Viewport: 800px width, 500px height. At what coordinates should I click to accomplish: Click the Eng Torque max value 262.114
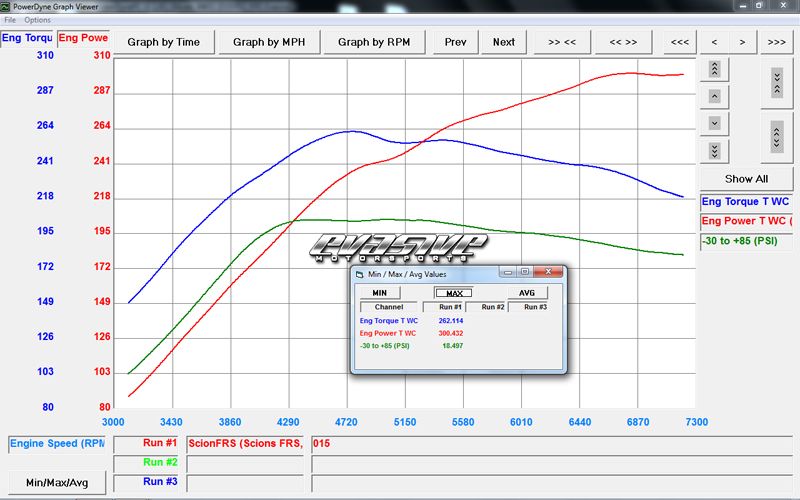click(x=451, y=321)
